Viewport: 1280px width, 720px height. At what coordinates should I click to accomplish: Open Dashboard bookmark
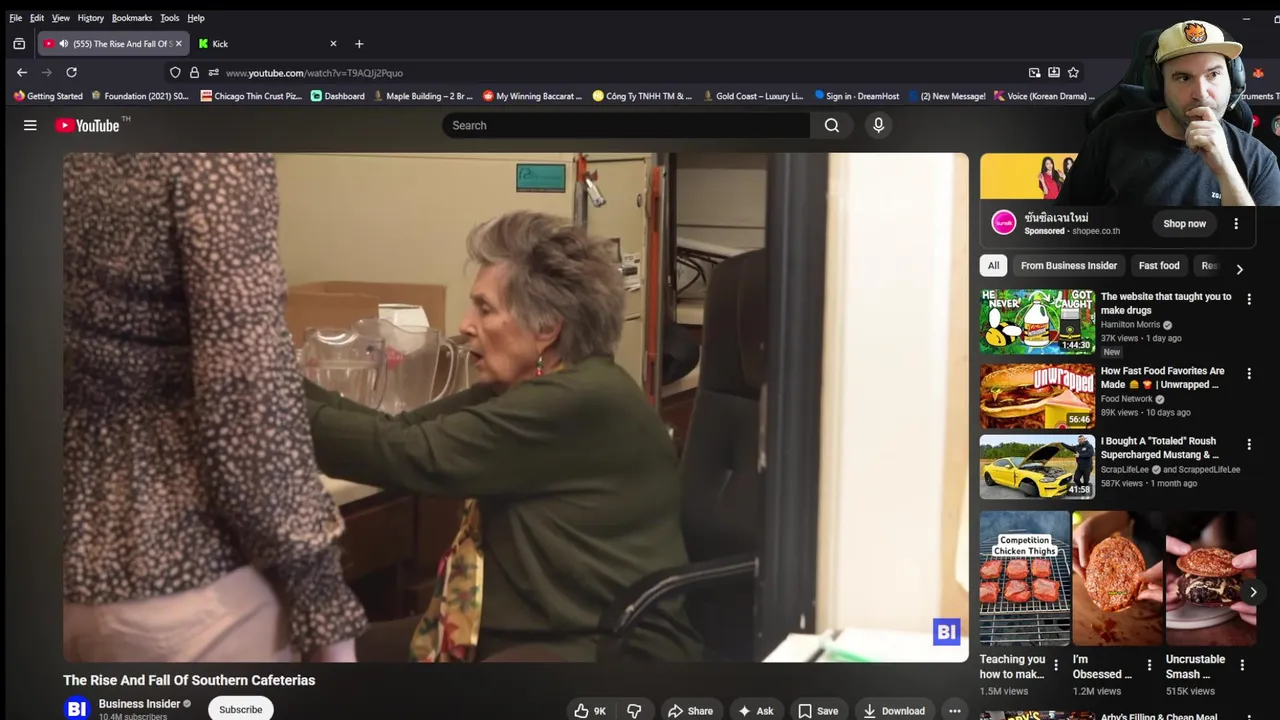coord(338,96)
